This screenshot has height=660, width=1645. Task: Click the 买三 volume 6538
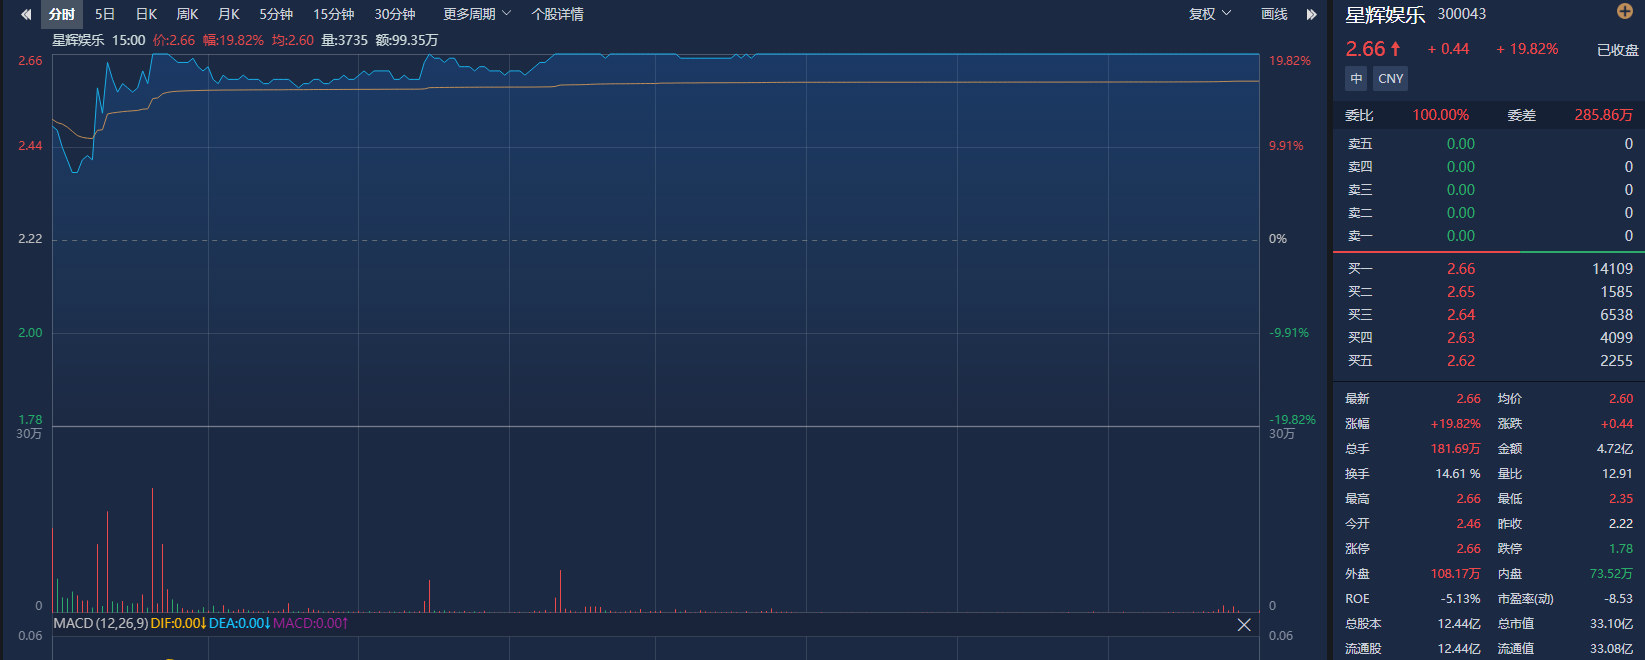point(1616,315)
